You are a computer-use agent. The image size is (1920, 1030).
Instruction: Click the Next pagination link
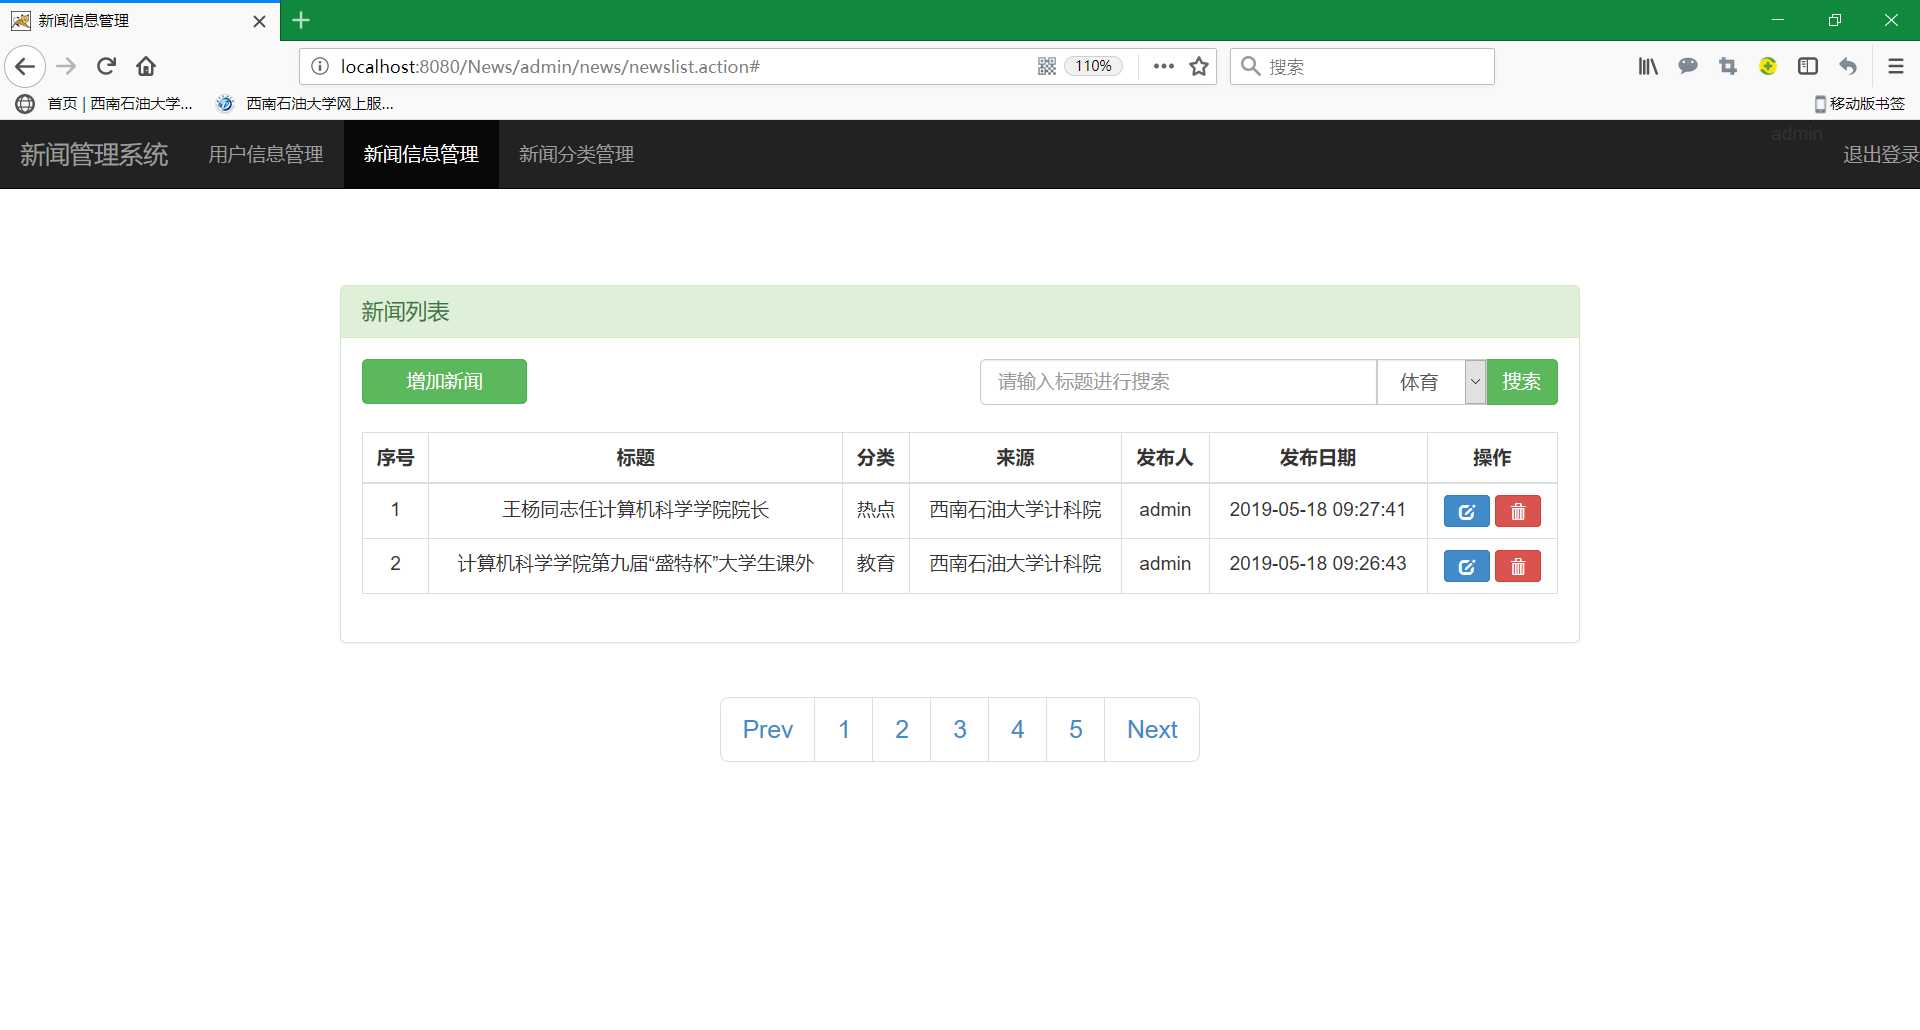pyautogui.click(x=1152, y=730)
